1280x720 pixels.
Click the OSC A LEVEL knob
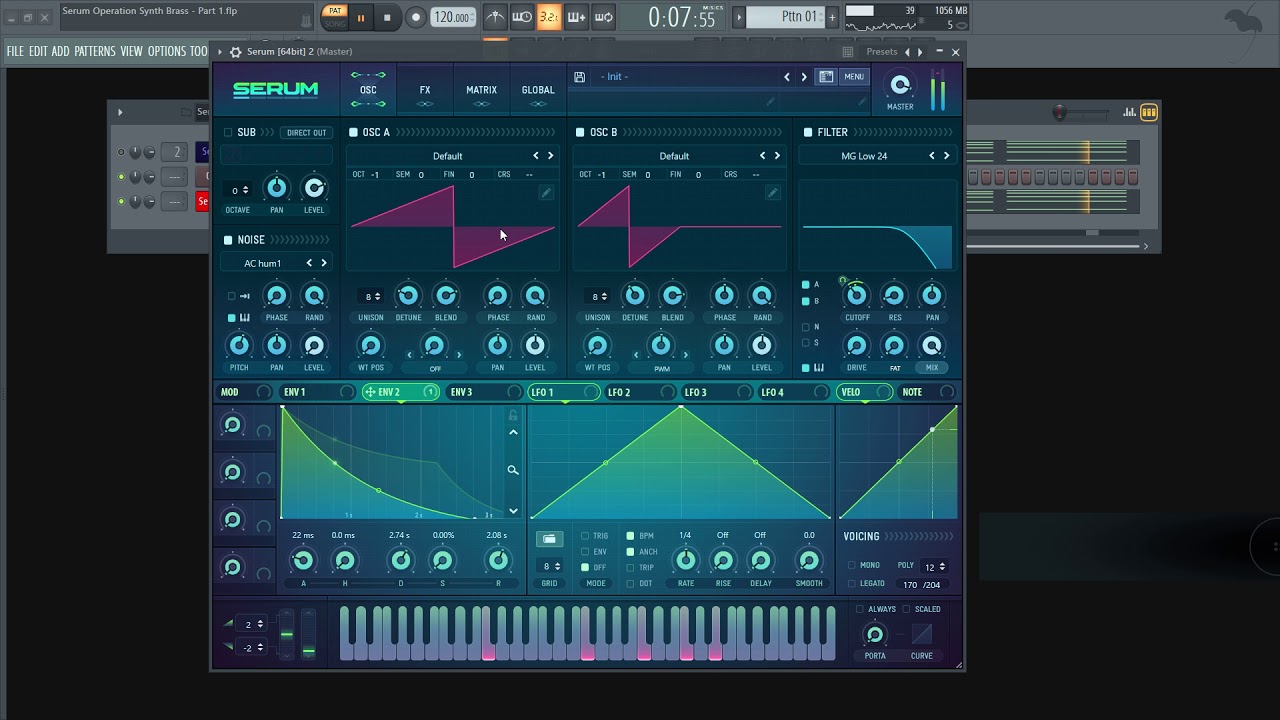click(535, 346)
